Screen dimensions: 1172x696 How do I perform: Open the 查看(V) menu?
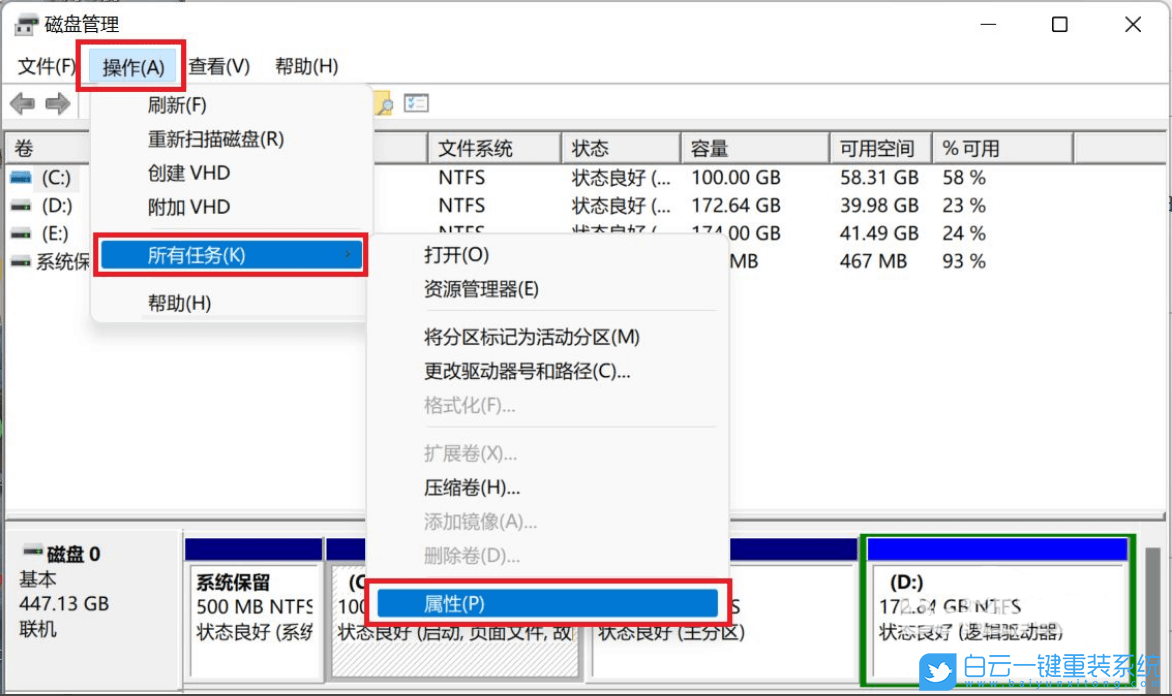[x=219, y=66]
